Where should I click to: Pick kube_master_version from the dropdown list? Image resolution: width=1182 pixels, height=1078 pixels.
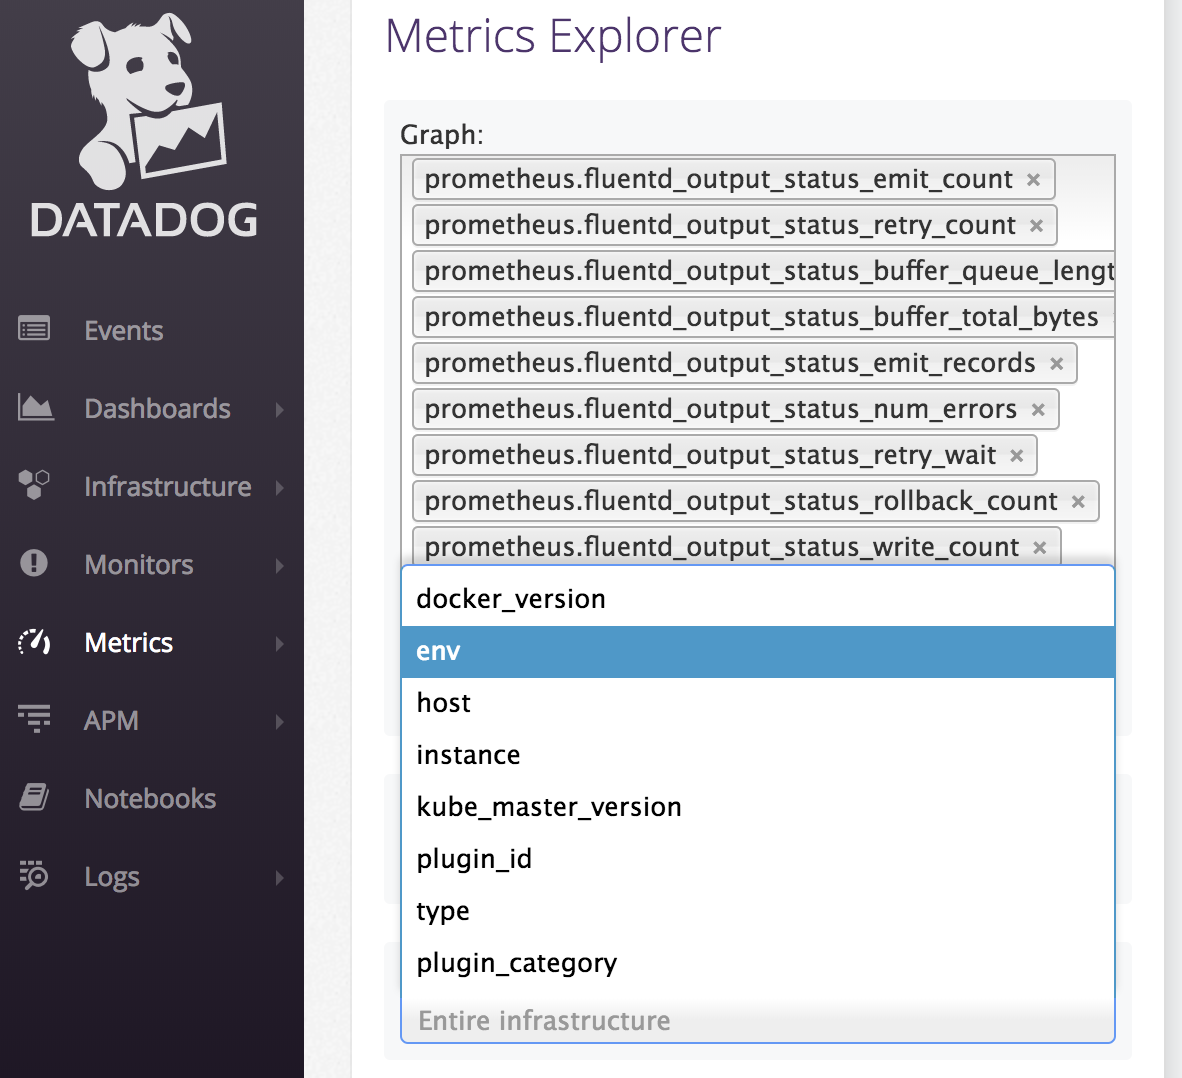tap(549, 806)
